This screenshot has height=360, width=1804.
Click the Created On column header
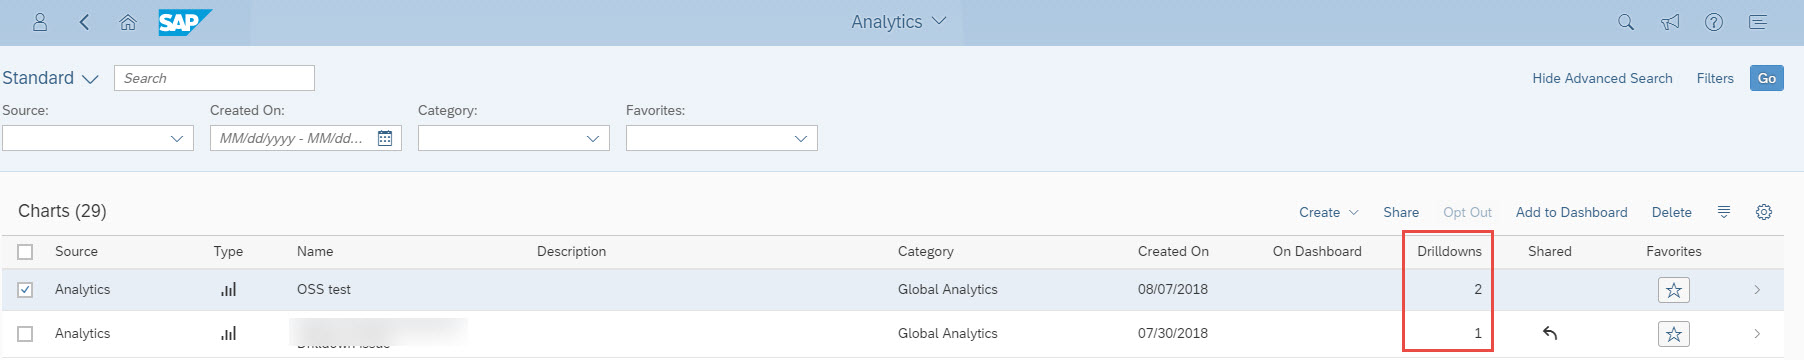coord(1173,252)
